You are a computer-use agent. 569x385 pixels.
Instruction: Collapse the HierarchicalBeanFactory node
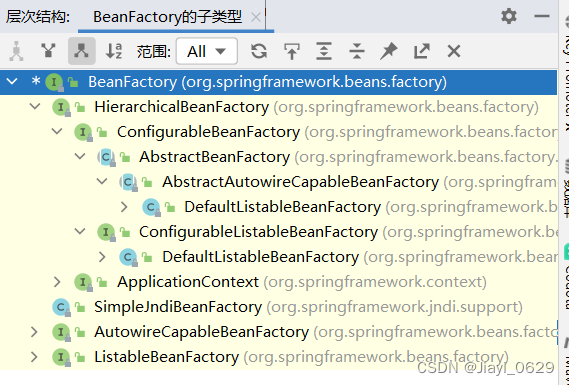coord(35,106)
